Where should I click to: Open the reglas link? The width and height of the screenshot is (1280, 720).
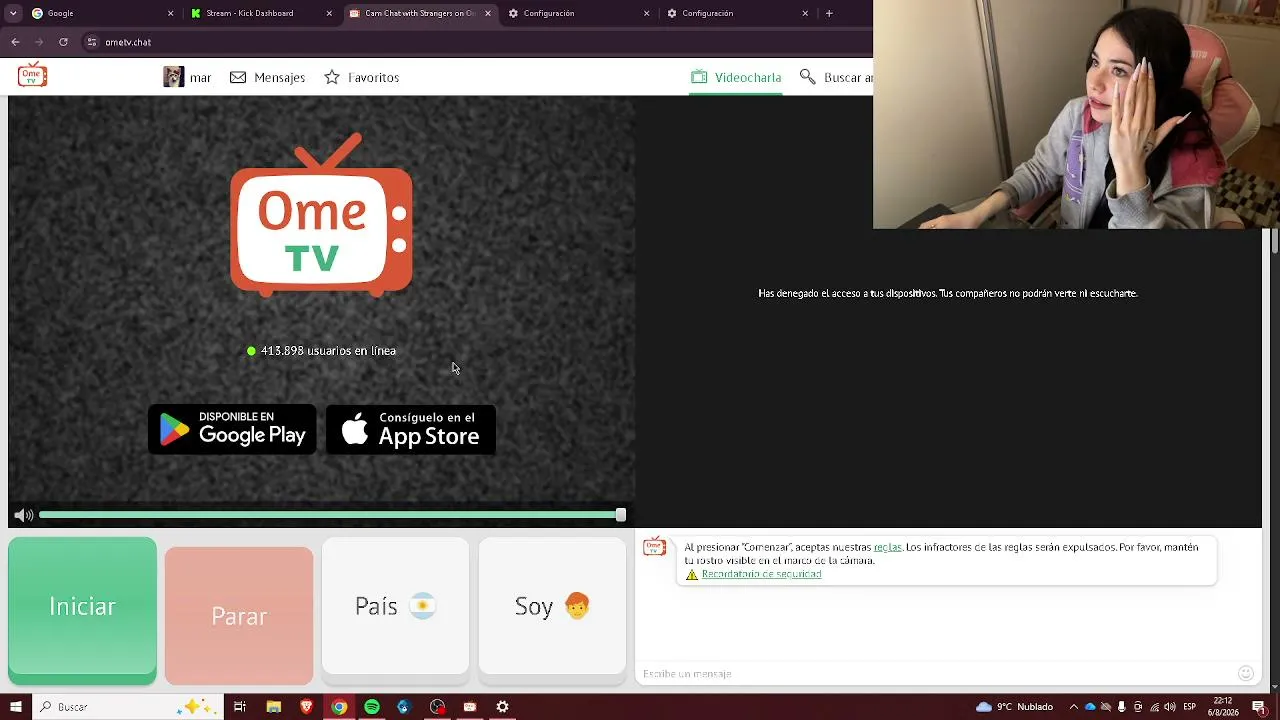pos(887,547)
